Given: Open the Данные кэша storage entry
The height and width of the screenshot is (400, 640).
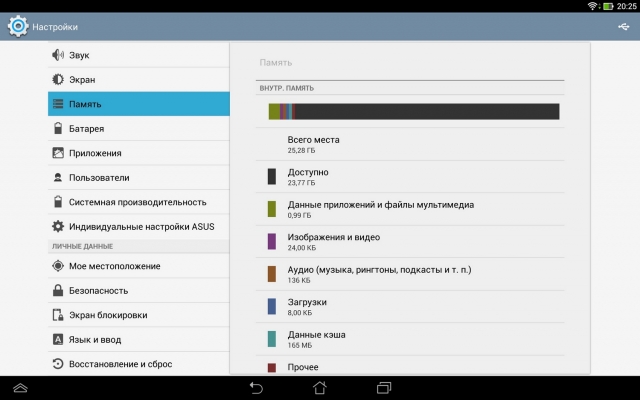Looking at the screenshot, I should click(x=410, y=339).
